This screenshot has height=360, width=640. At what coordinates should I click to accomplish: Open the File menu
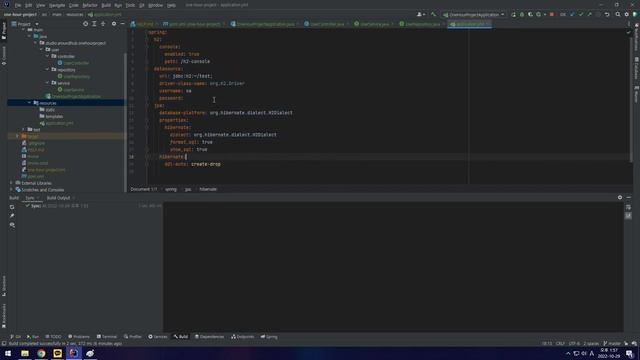[x=18, y=5]
